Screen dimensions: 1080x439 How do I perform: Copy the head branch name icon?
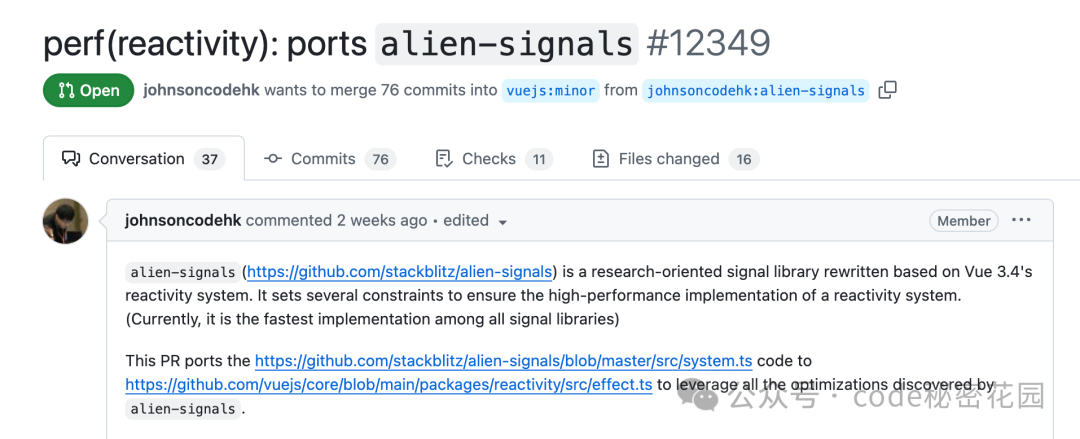pyautogui.click(x=888, y=90)
